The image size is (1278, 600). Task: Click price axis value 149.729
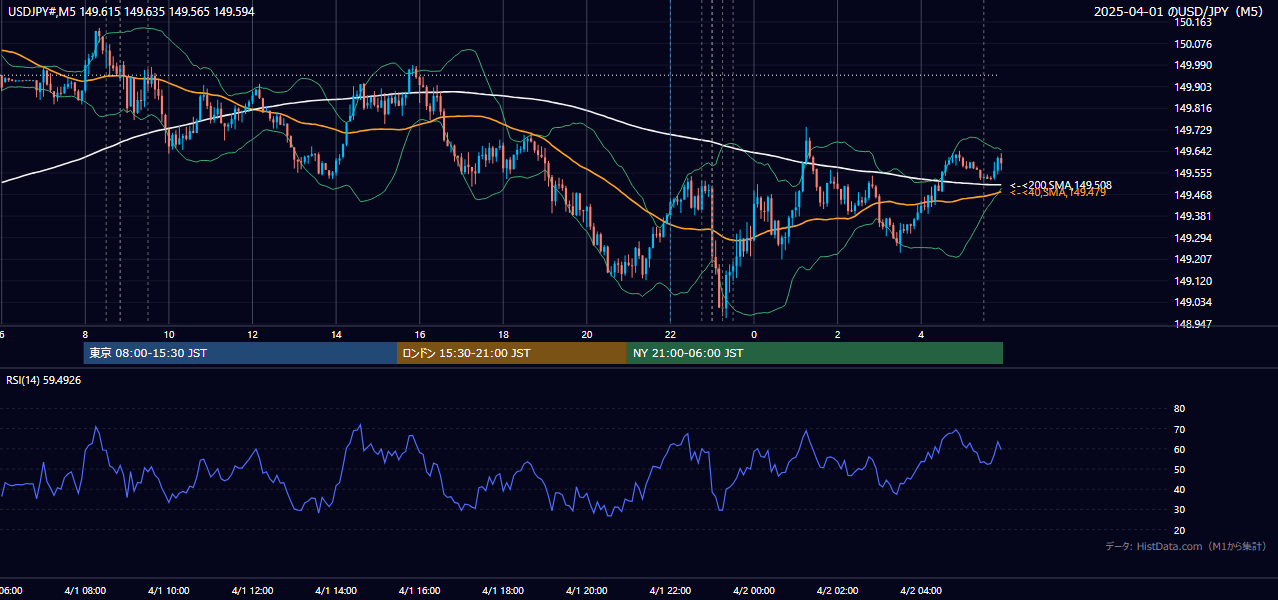(x=1193, y=130)
